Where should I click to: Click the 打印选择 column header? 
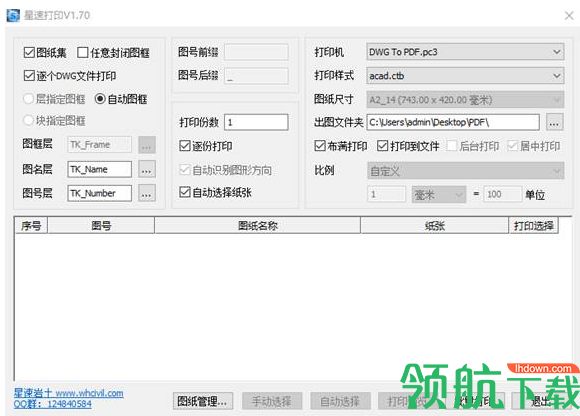533,225
